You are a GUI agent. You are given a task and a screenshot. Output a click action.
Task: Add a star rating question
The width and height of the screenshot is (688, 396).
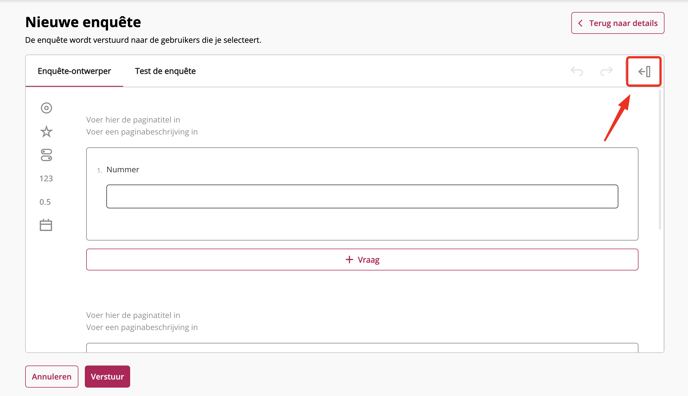[46, 132]
